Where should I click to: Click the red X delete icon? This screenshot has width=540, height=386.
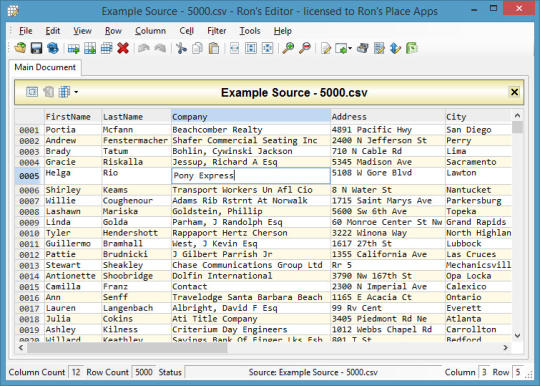point(123,48)
